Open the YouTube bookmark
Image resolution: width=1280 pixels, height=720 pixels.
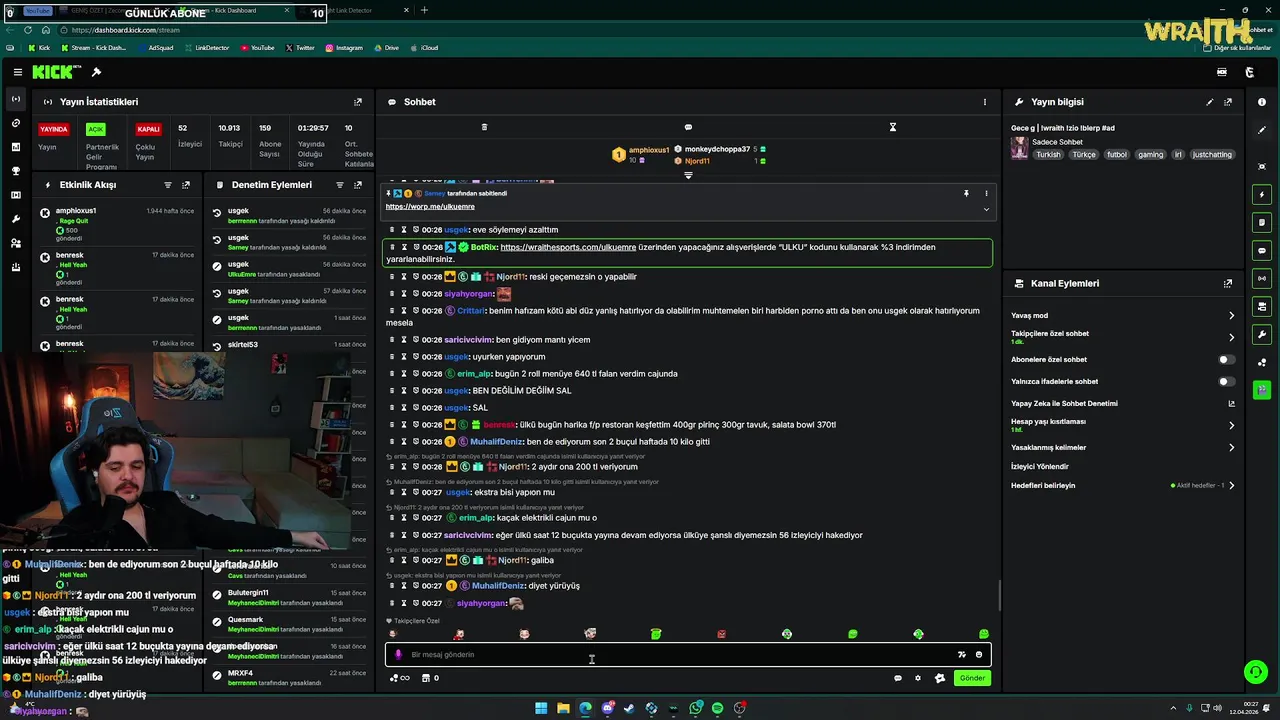tap(257, 48)
